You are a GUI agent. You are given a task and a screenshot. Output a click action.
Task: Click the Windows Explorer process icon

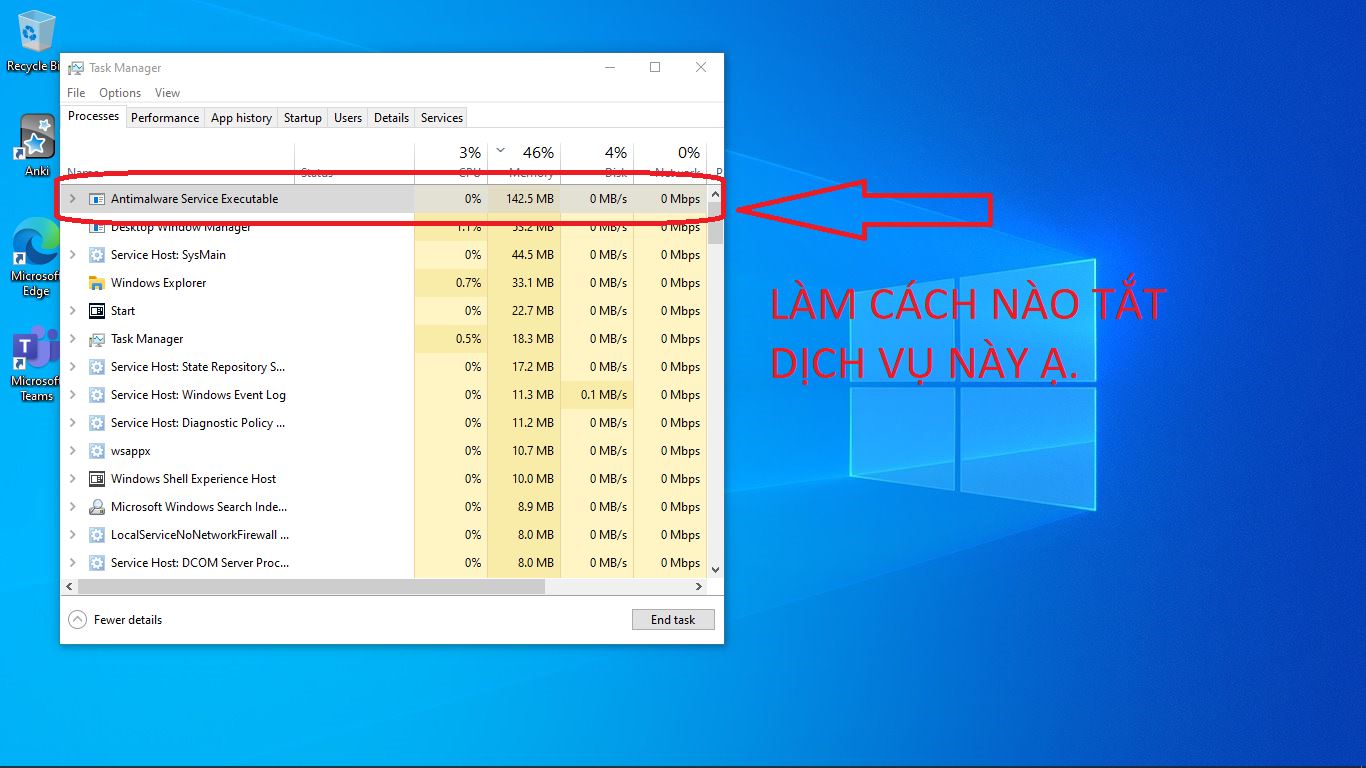pyautogui.click(x=96, y=283)
